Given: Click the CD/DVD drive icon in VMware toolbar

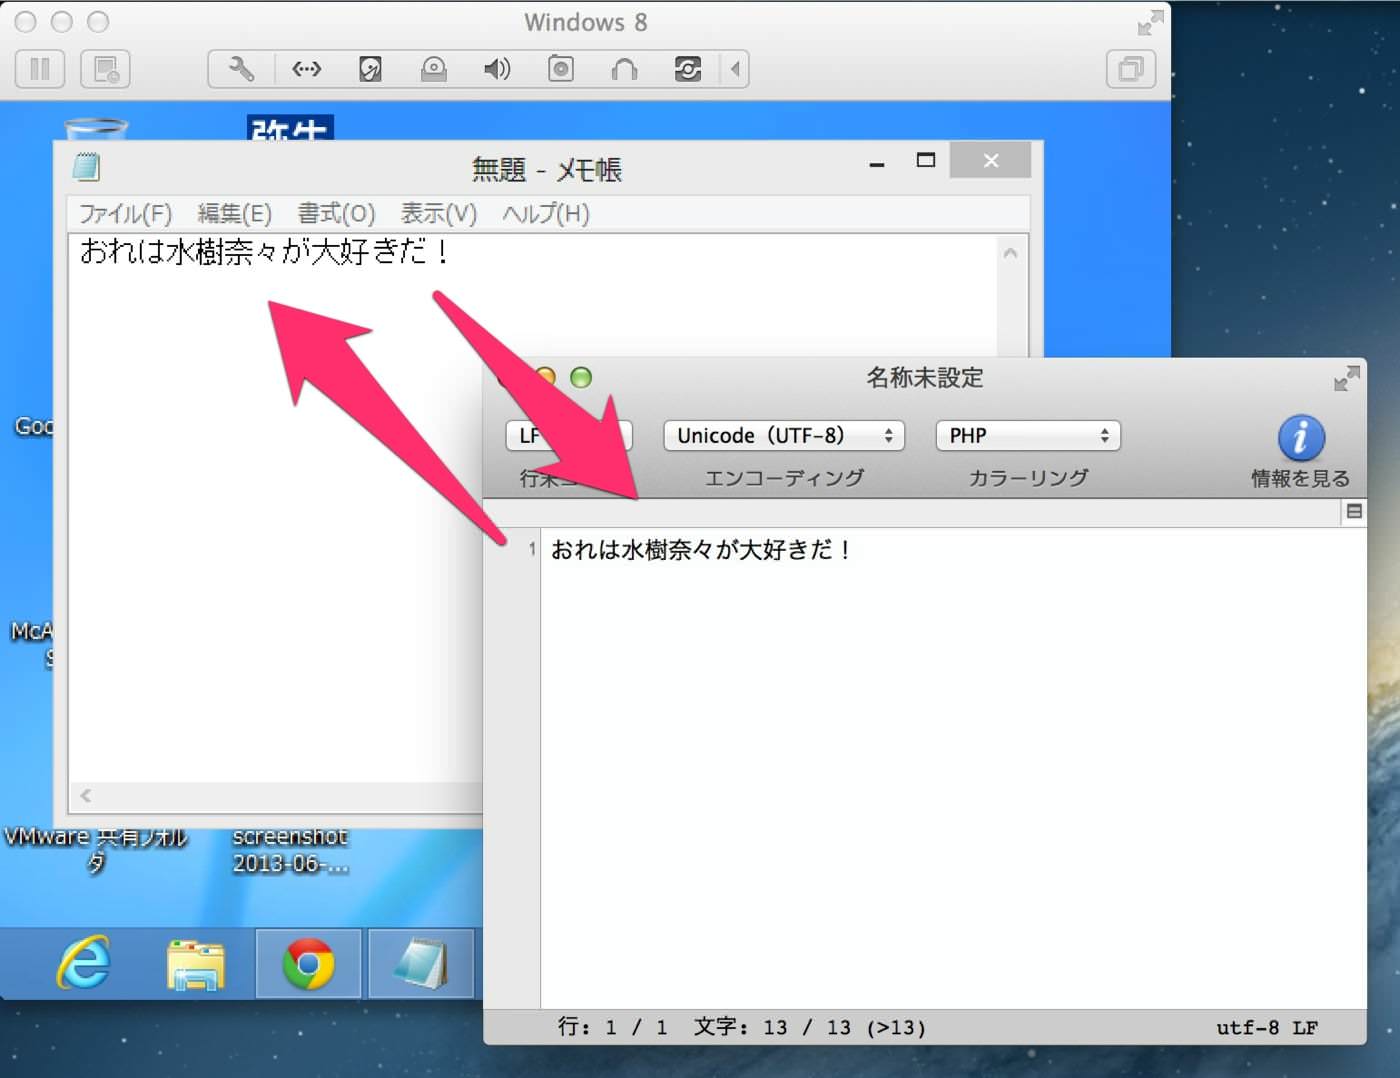Looking at the screenshot, I should pyautogui.click(x=434, y=69).
